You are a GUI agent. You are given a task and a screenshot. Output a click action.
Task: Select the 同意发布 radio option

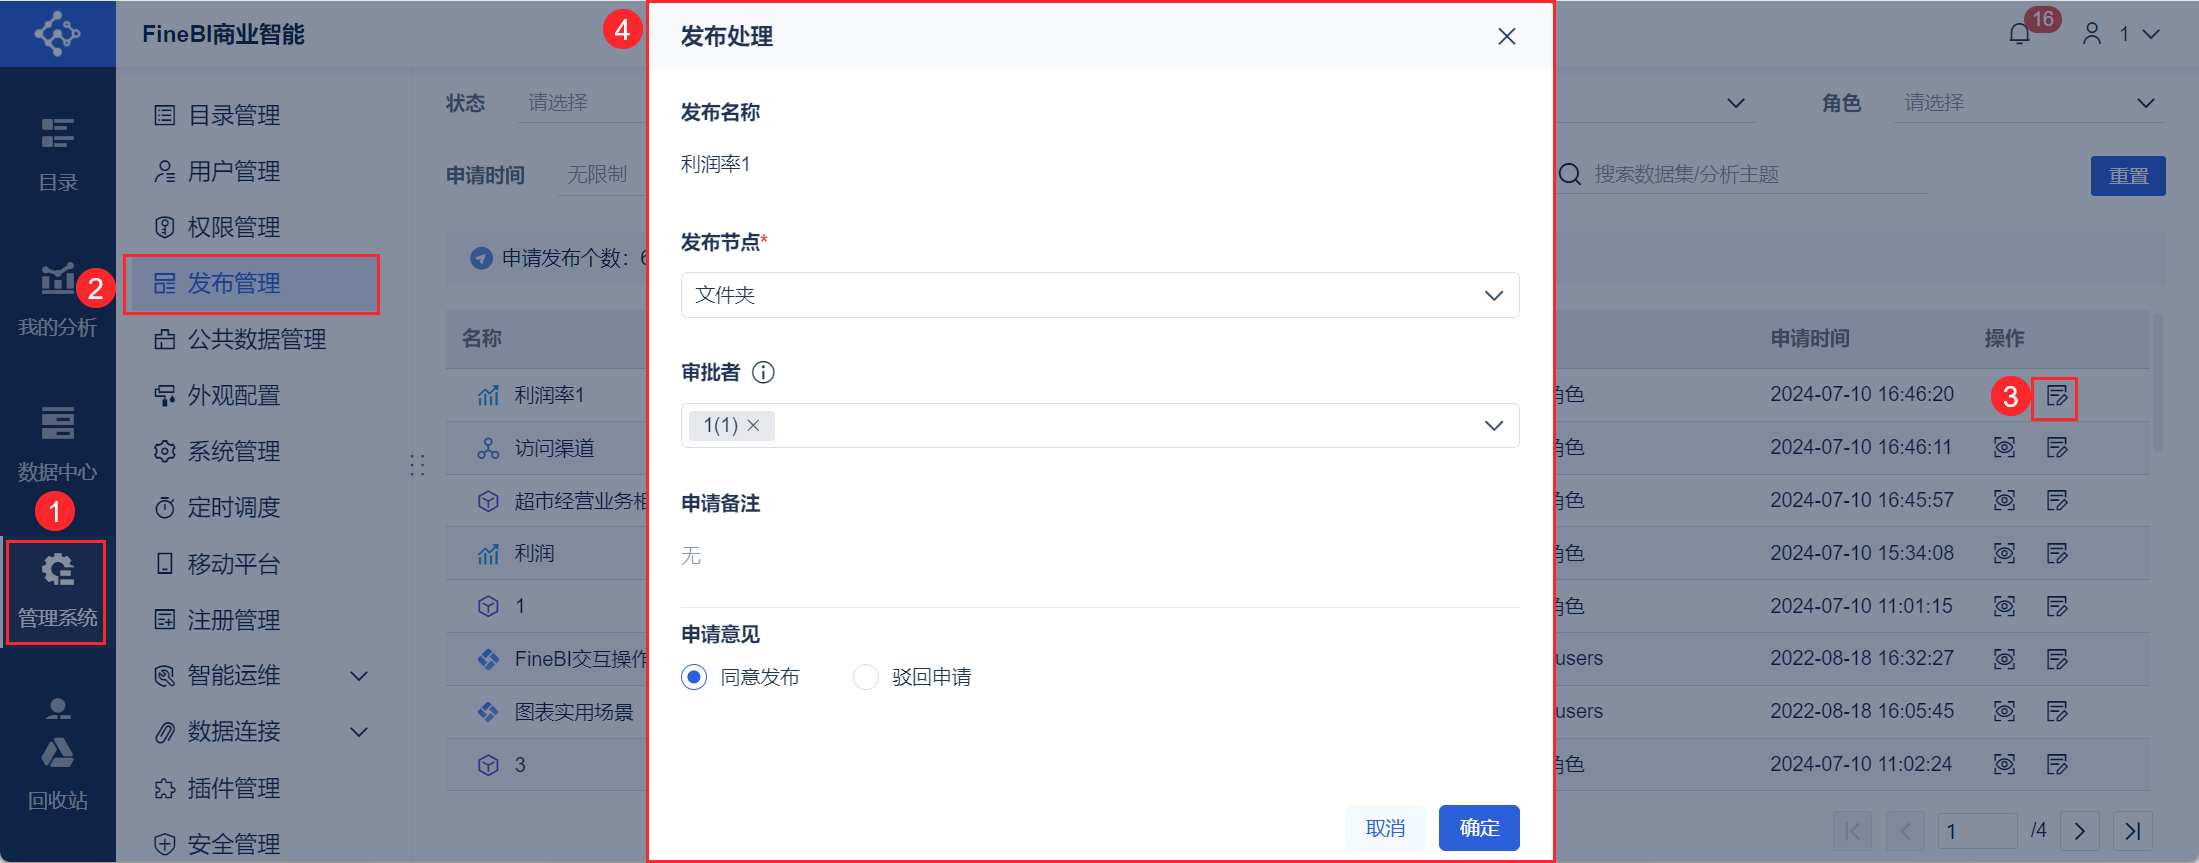click(694, 677)
